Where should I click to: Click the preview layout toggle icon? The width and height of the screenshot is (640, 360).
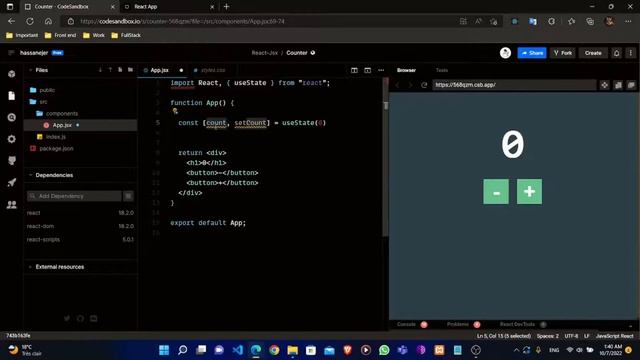pyautogui.click(x=367, y=70)
